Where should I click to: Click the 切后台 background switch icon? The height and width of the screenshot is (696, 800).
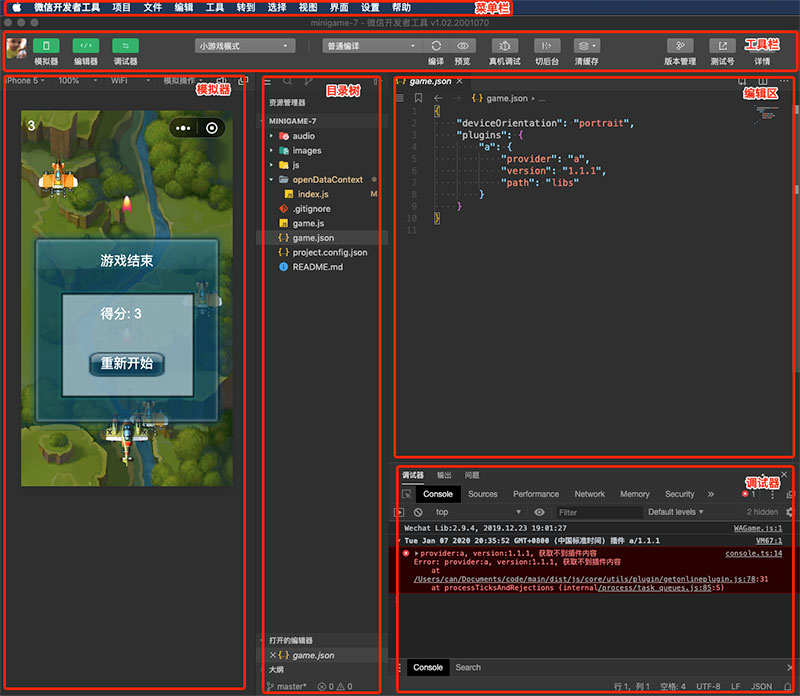point(546,46)
